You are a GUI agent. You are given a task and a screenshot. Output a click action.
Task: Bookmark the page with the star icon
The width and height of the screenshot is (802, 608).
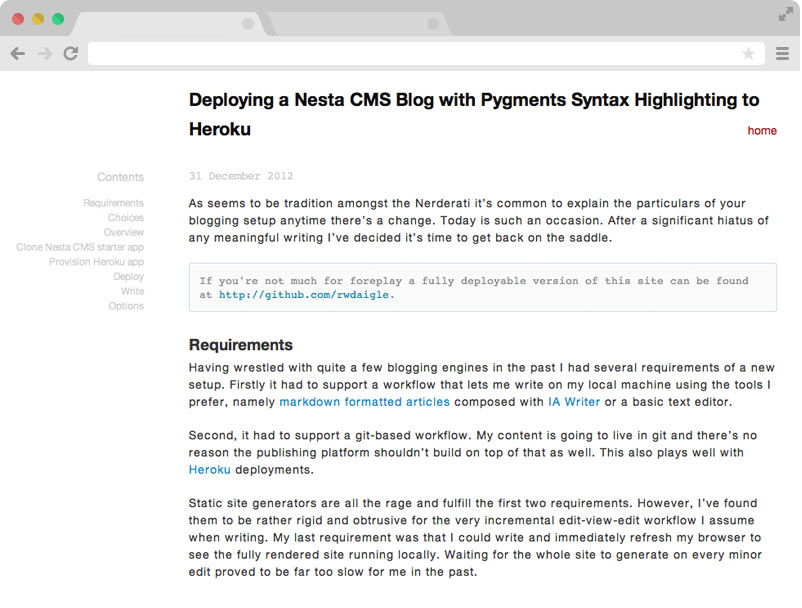[748, 54]
